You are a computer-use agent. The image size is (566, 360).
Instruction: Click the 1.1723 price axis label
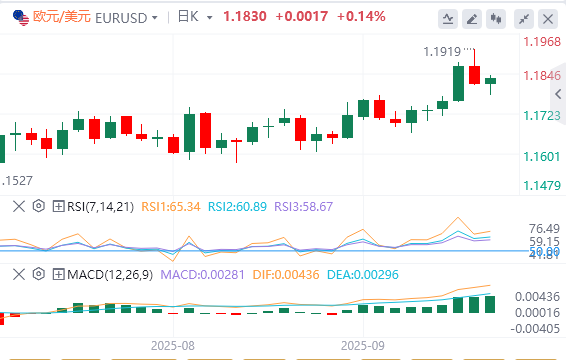coord(542,116)
